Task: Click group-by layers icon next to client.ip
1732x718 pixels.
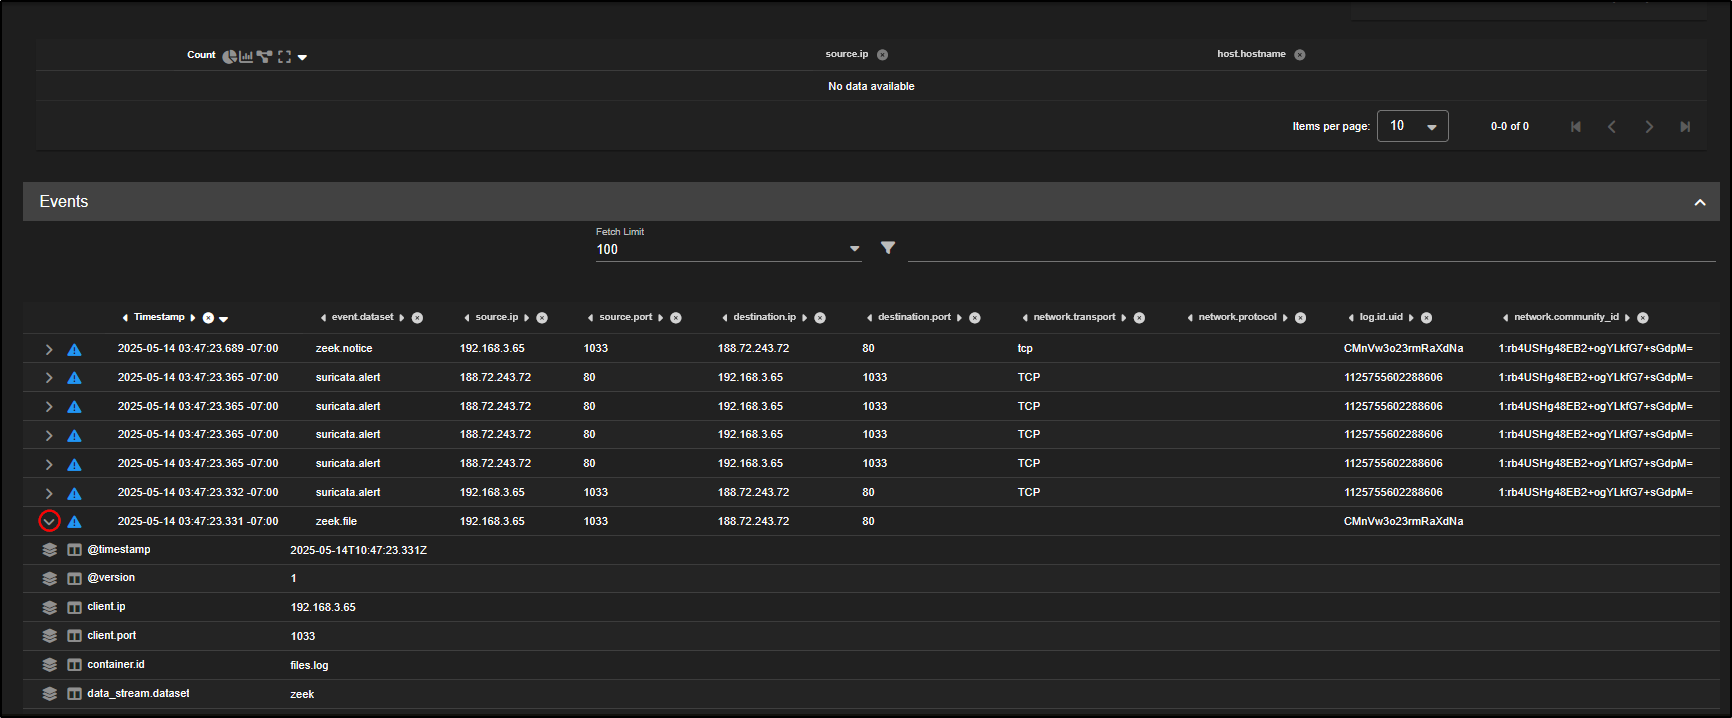Action: tap(49, 607)
